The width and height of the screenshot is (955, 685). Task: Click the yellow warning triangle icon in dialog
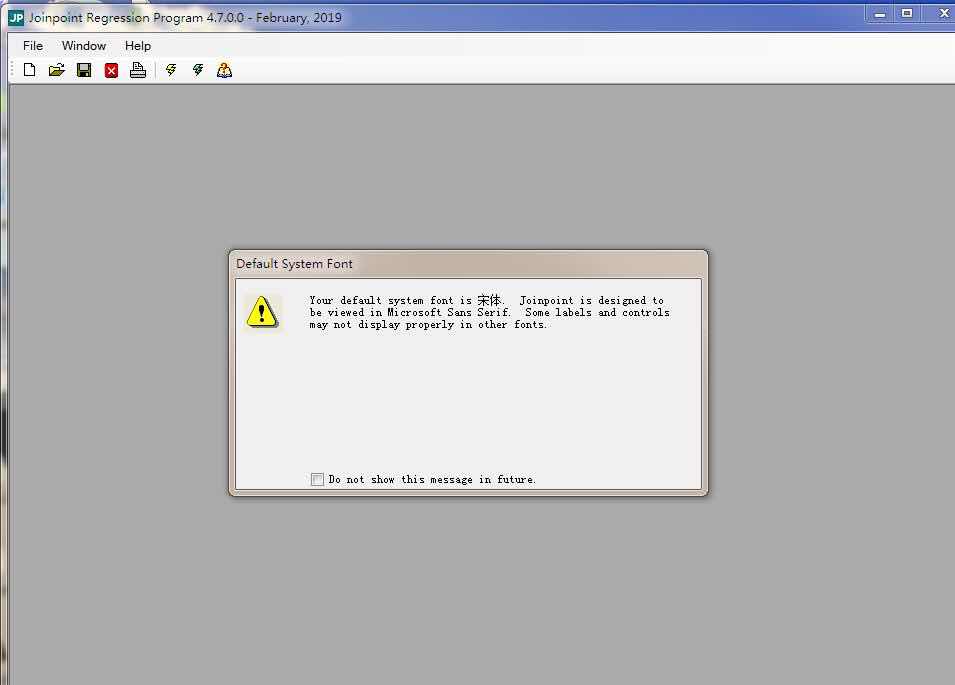[x=262, y=312]
